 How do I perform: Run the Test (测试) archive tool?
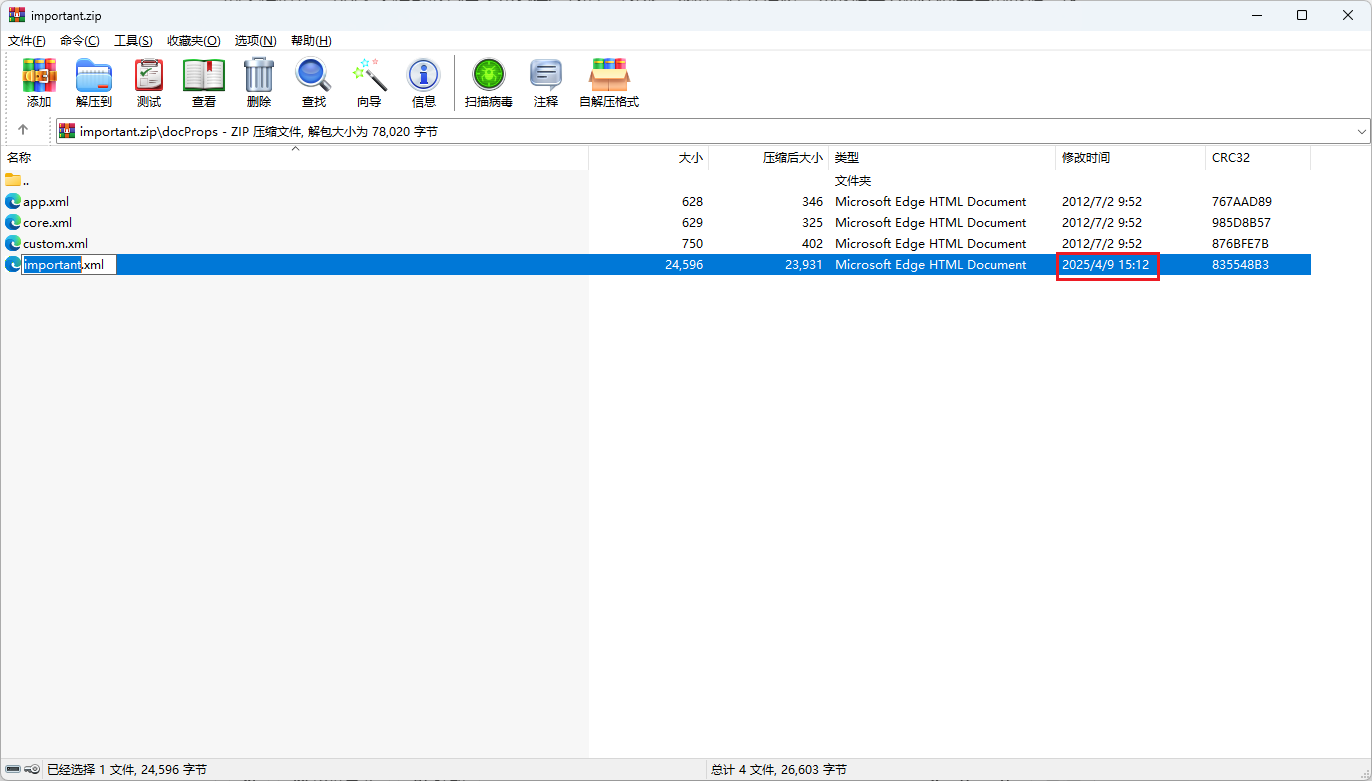(149, 82)
